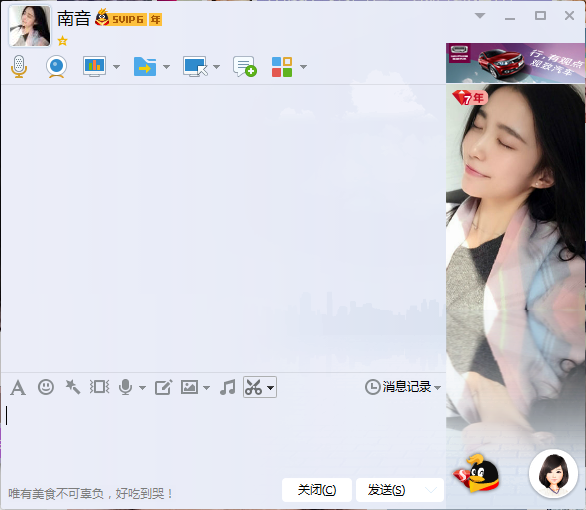Expand the presentation options dropdown arrow
586x510 pixels.
point(117,67)
